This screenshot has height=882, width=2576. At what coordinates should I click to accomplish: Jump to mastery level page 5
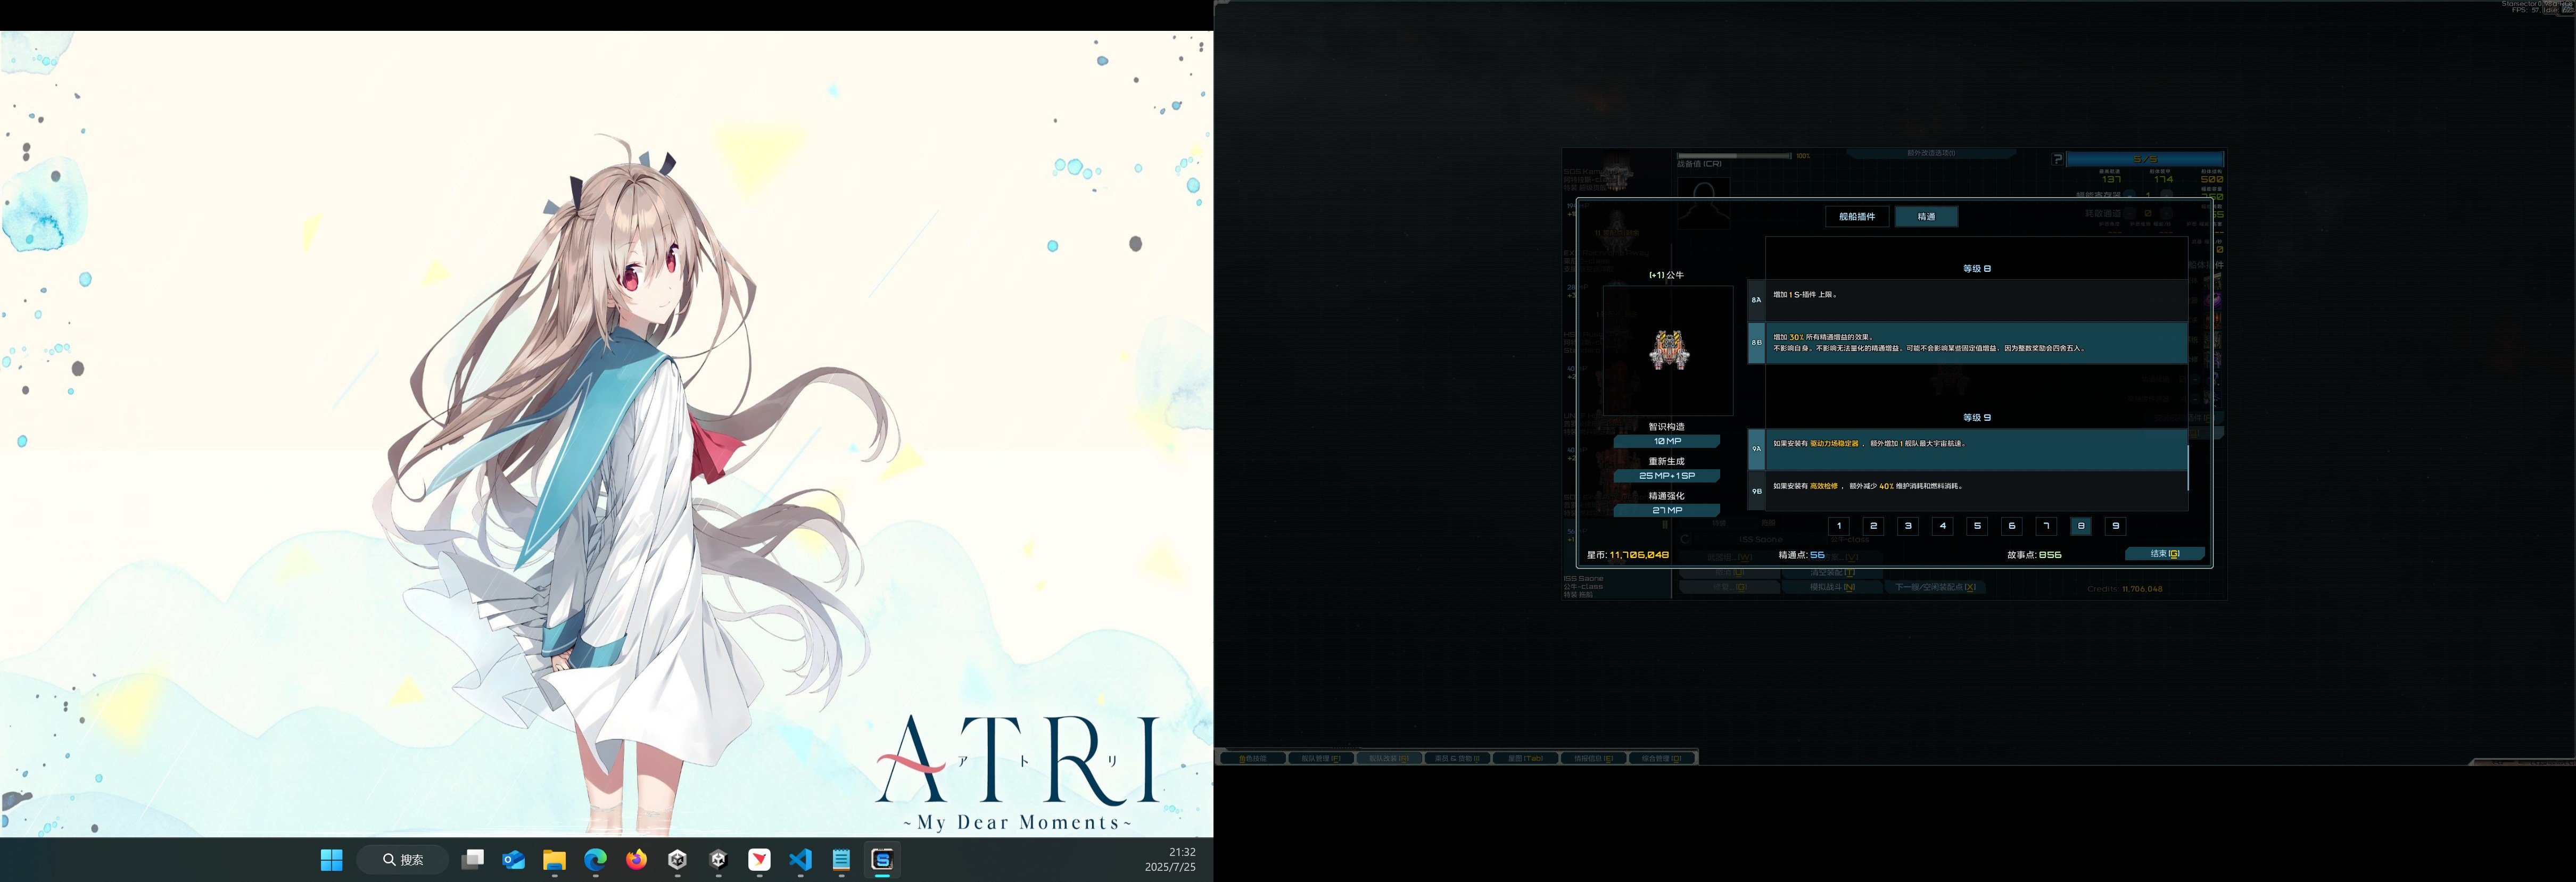1977,526
